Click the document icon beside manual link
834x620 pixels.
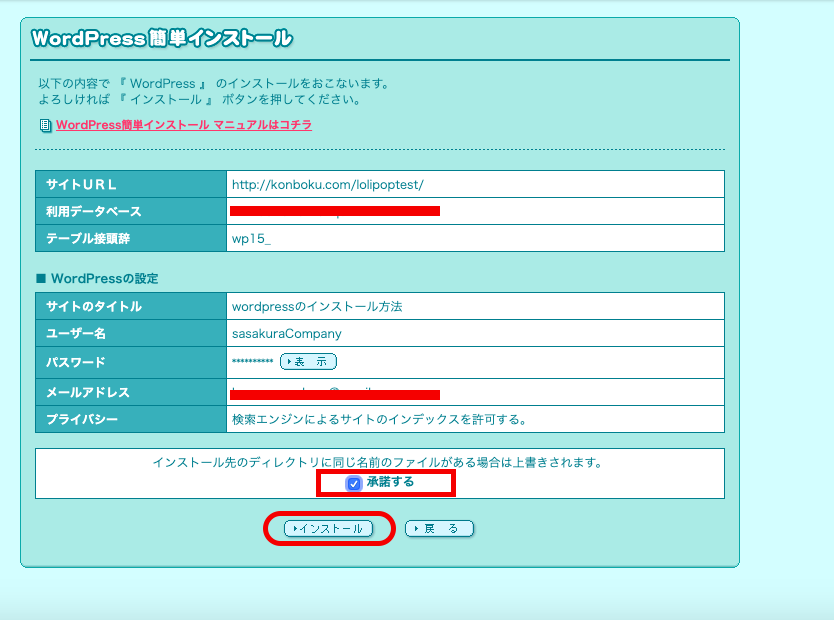pyautogui.click(x=45, y=125)
